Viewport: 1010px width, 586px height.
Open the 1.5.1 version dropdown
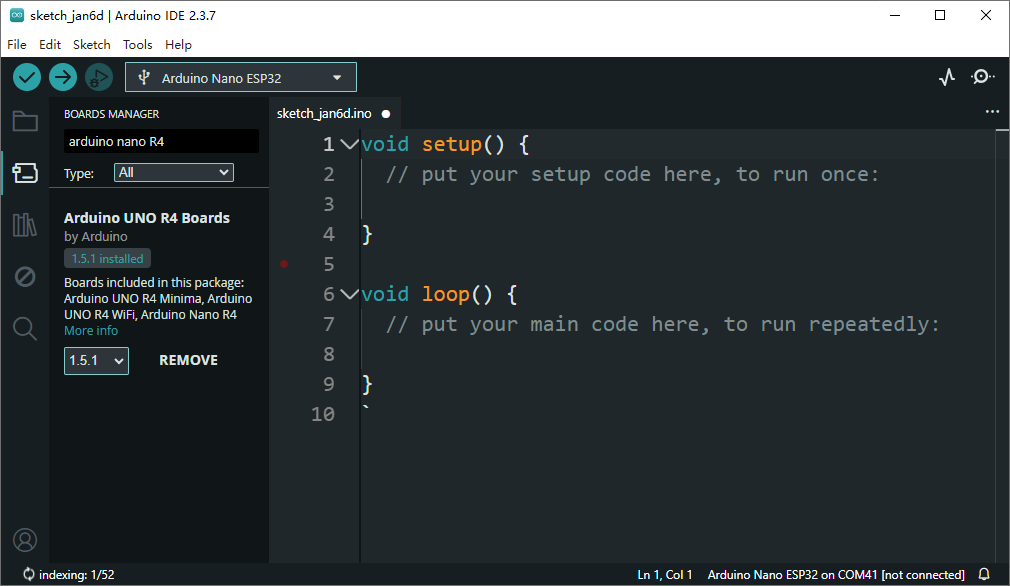(96, 360)
